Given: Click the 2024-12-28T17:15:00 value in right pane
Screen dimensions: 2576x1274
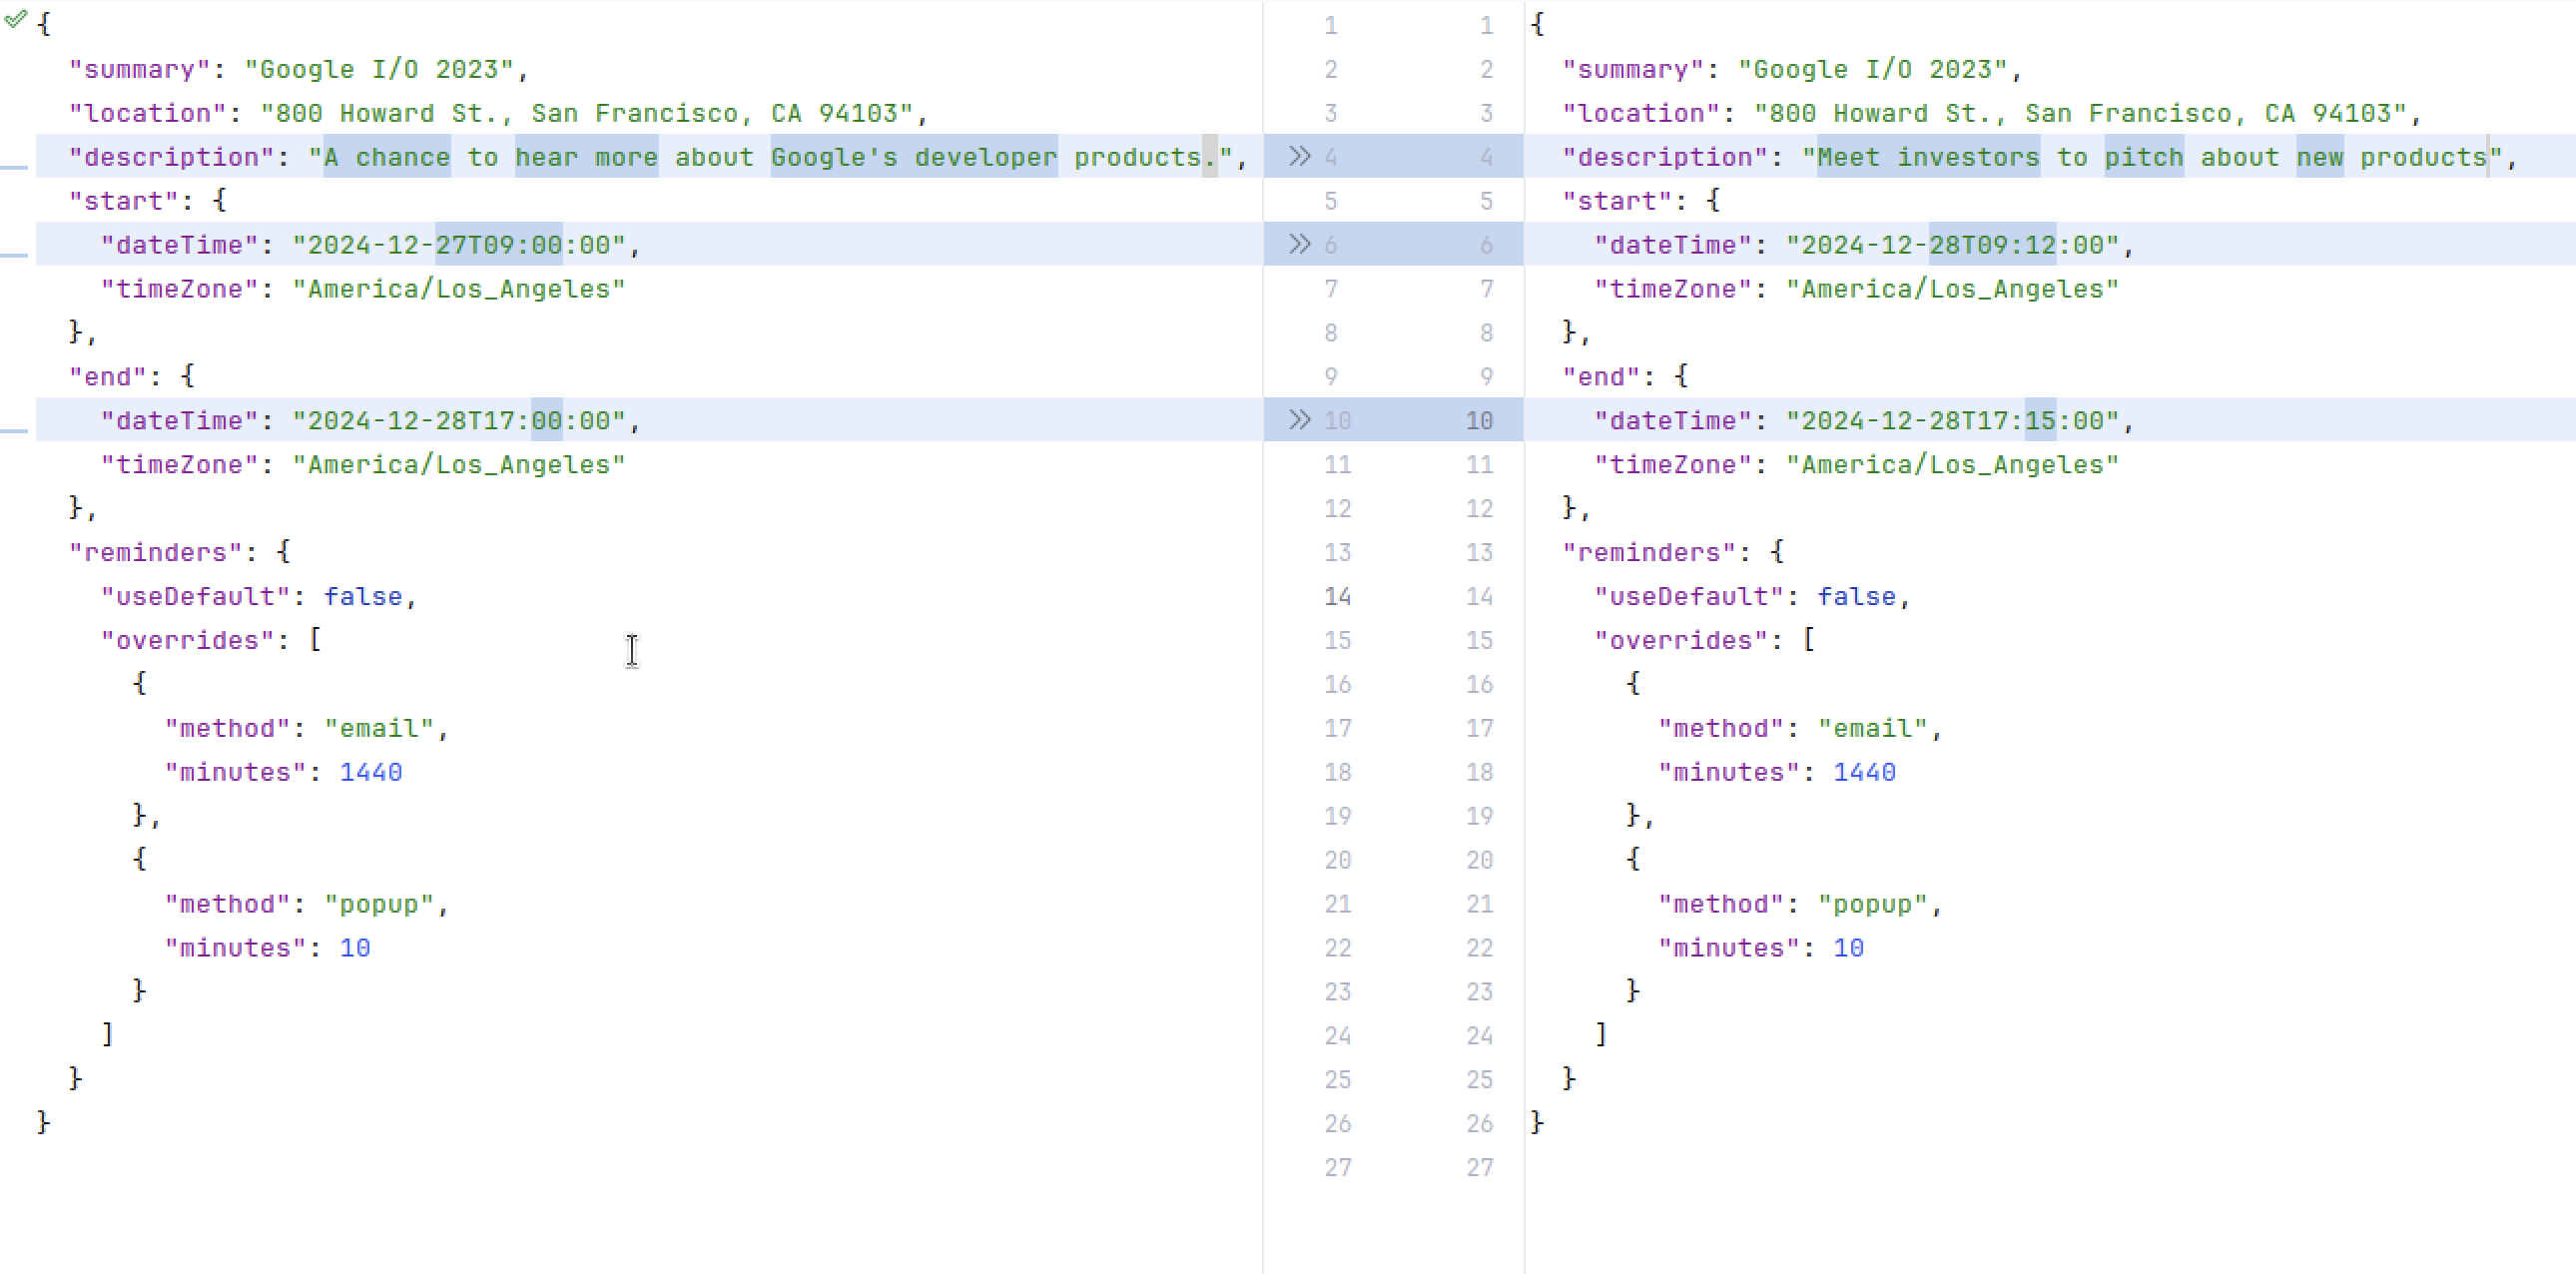Looking at the screenshot, I should [1952, 421].
